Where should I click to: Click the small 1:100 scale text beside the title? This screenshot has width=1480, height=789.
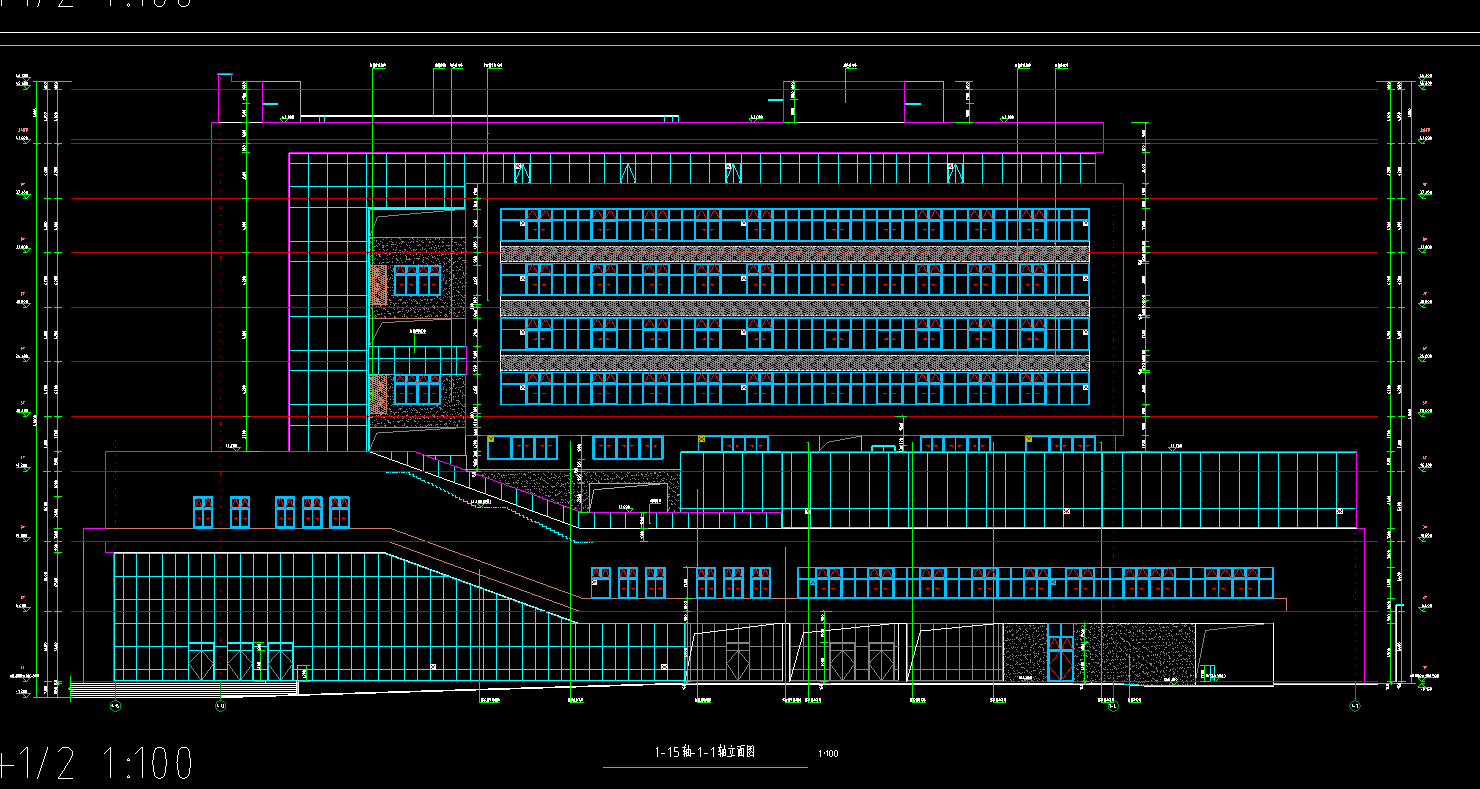(x=828, y=754)
